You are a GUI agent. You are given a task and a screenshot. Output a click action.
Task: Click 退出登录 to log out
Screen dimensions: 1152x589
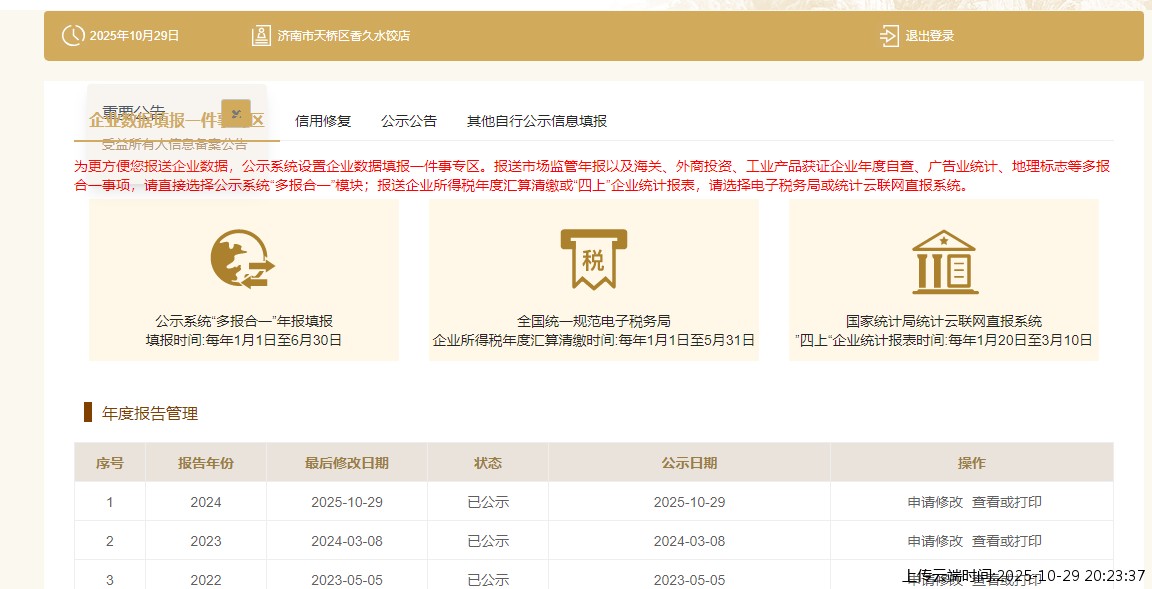[930, 35]
